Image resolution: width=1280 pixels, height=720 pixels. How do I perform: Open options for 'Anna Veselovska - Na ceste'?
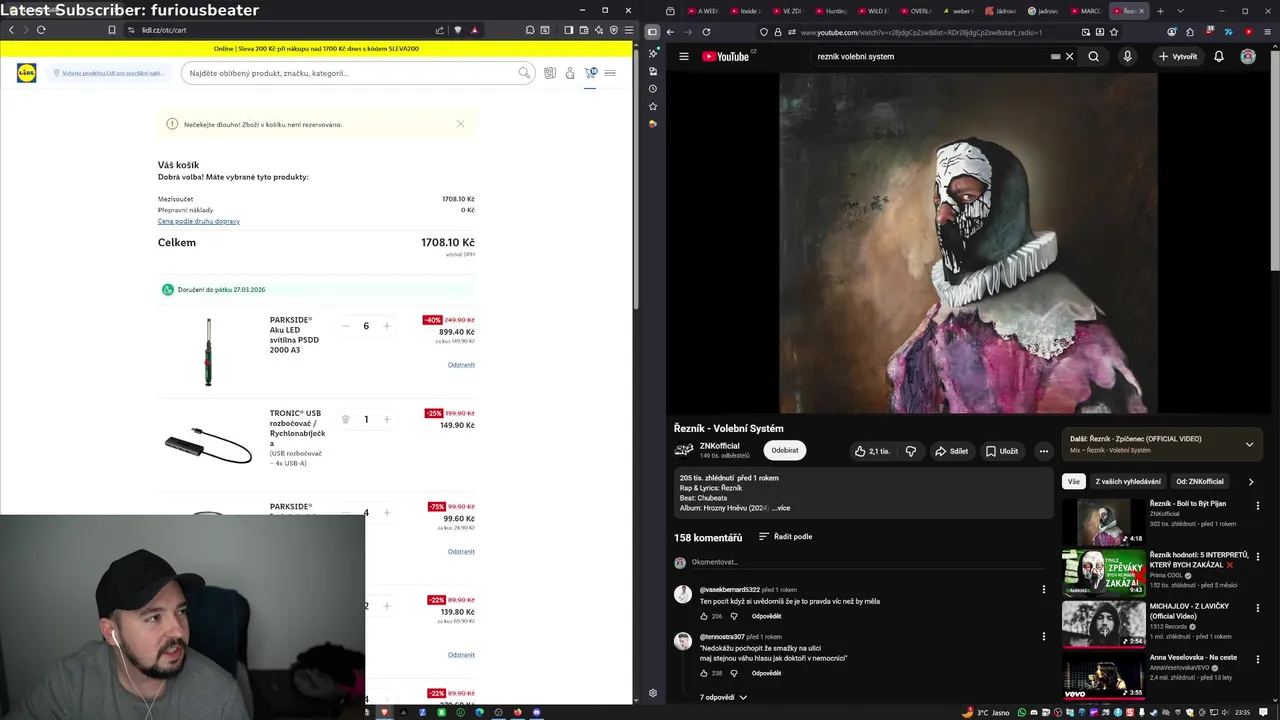click(x=1258, y=659)
